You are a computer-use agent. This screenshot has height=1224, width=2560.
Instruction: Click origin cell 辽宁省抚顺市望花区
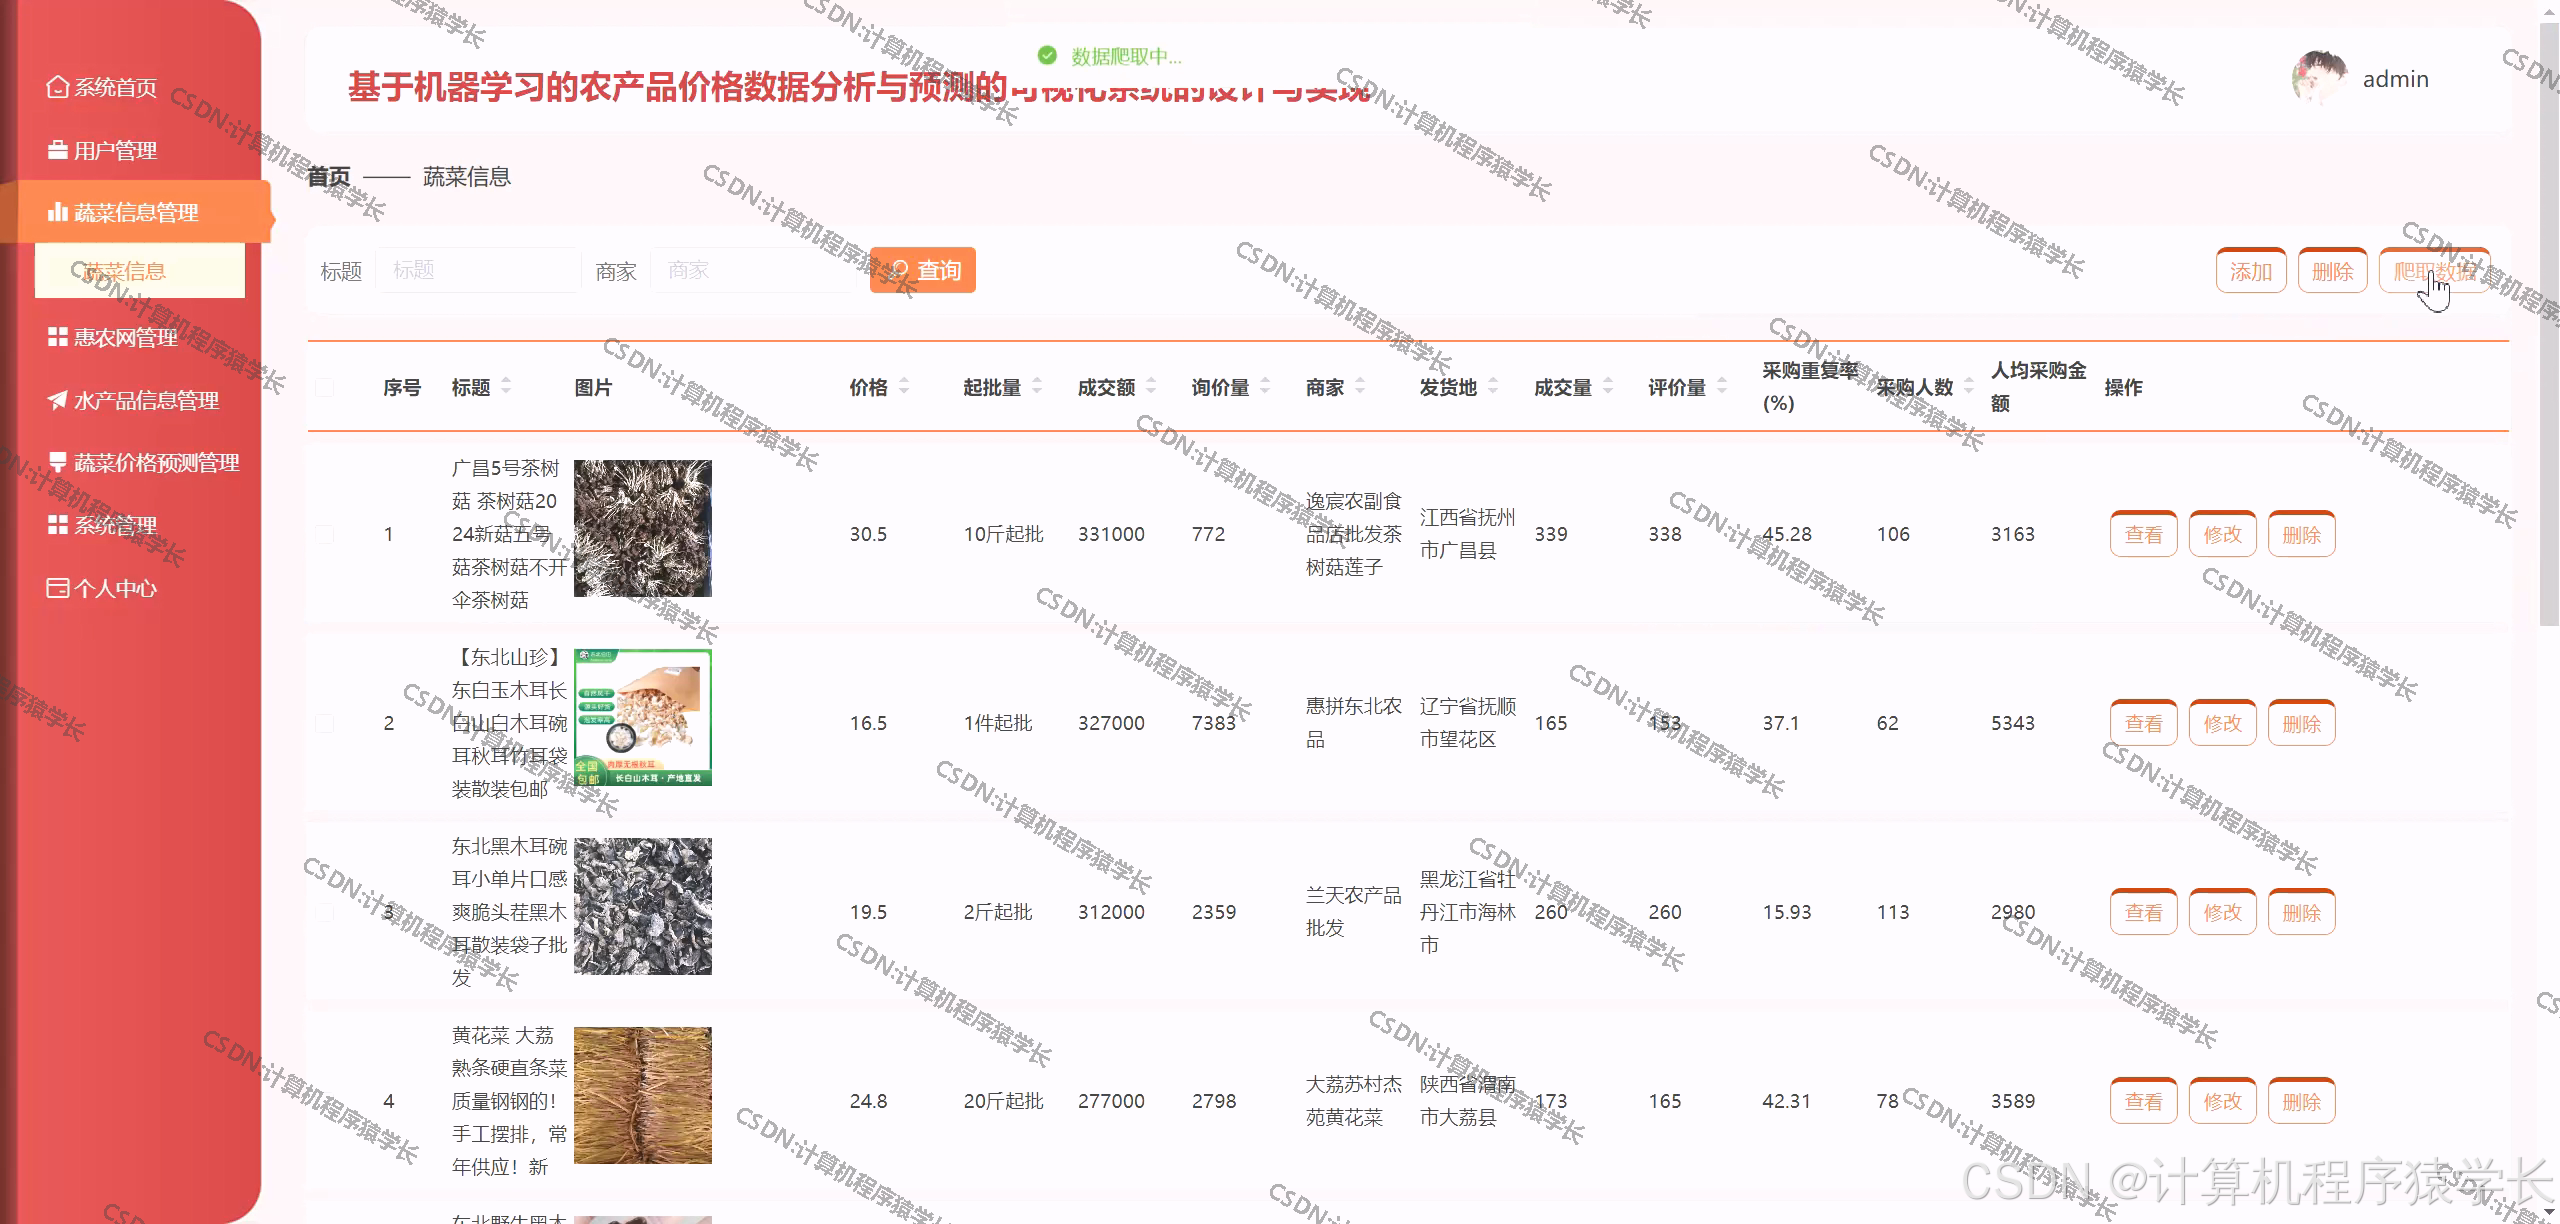point(1468,723)
